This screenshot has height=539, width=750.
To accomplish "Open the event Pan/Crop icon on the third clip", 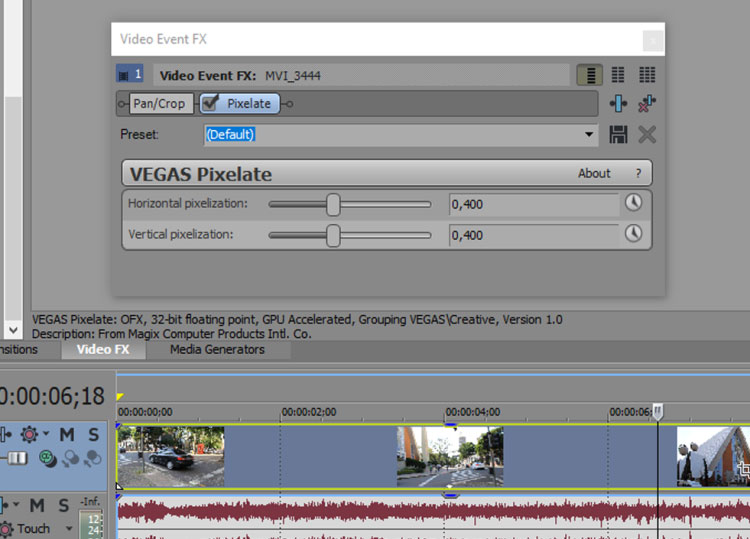I will coord(744,469).
